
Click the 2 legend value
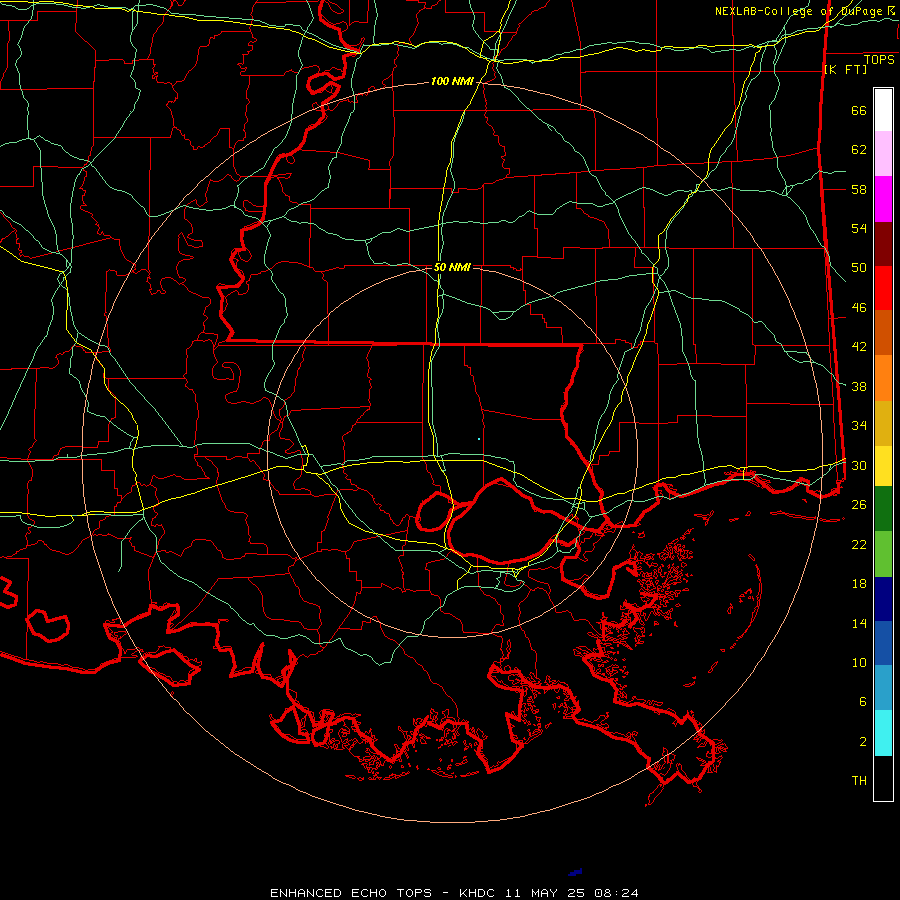863,742
